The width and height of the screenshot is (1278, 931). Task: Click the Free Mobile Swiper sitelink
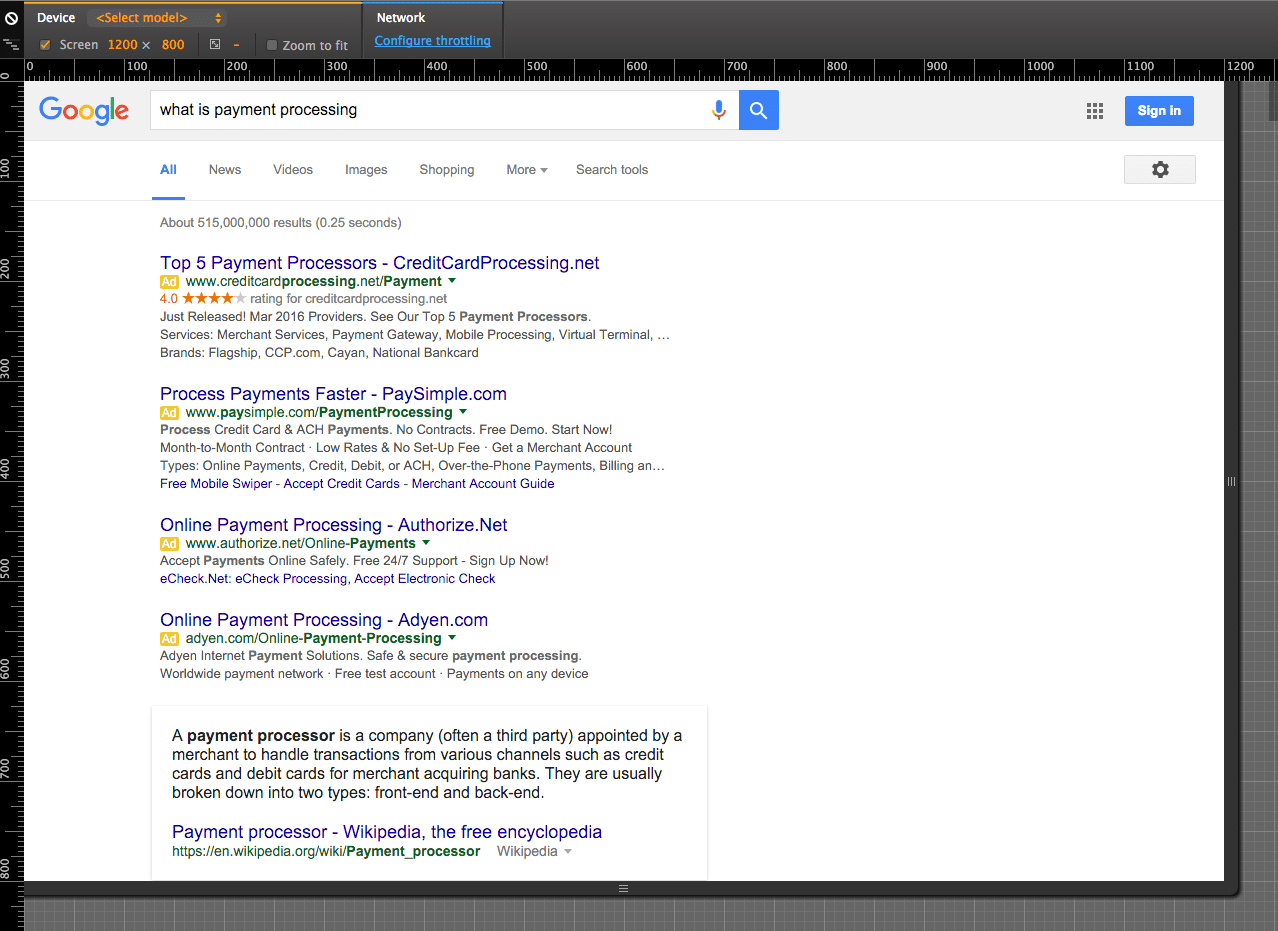(x=216, y=484)
